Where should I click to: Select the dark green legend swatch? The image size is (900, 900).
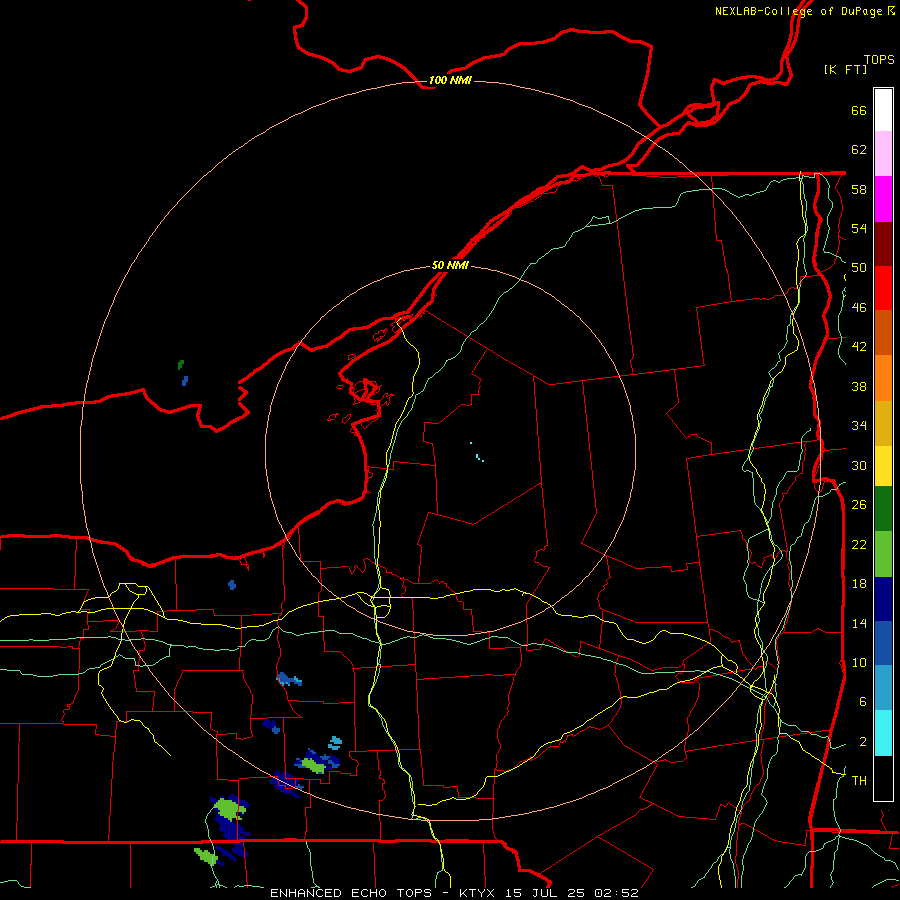tap(883, 509)
